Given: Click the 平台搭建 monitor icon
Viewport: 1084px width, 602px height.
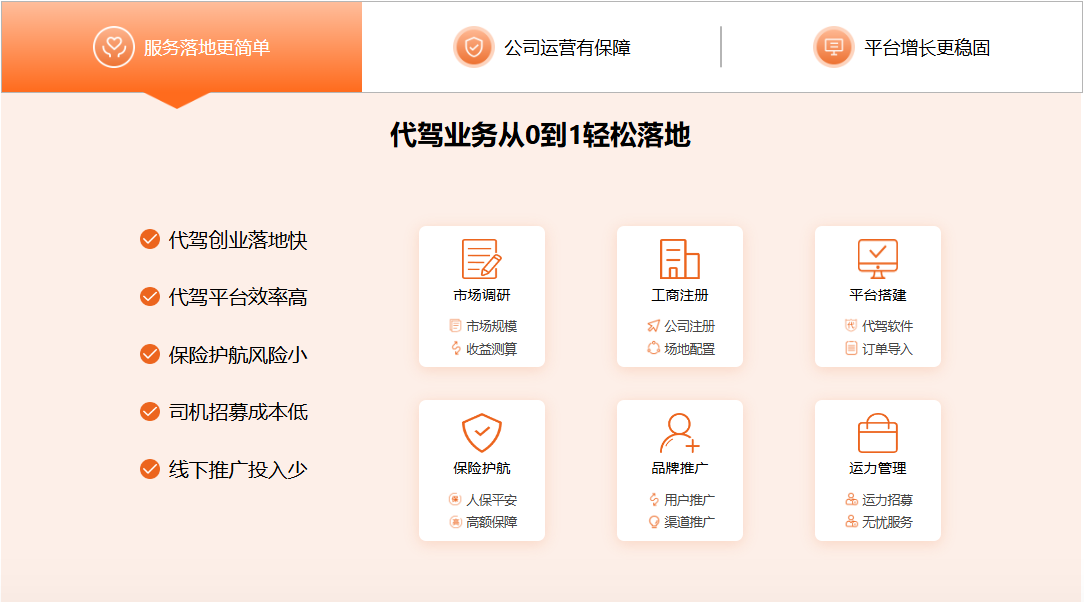Looking at the screenshot, I should [x=877, y=259].
